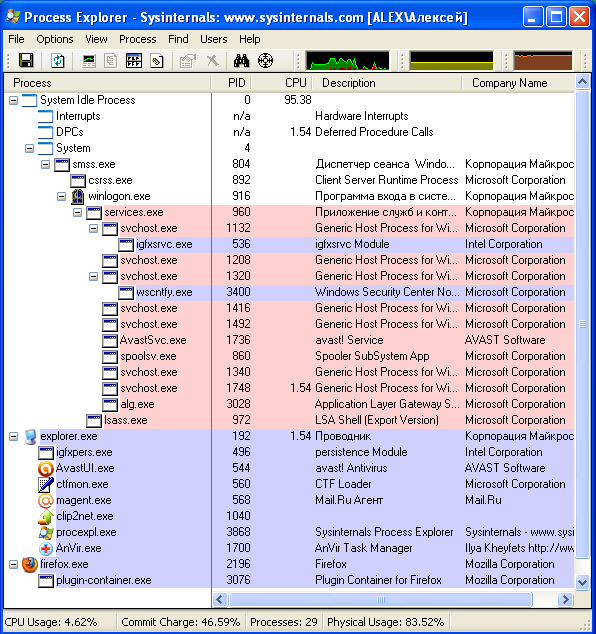Screen dimensions: 596x634
Task: Click the Save toolbar icon
Action: pos(26,61)
